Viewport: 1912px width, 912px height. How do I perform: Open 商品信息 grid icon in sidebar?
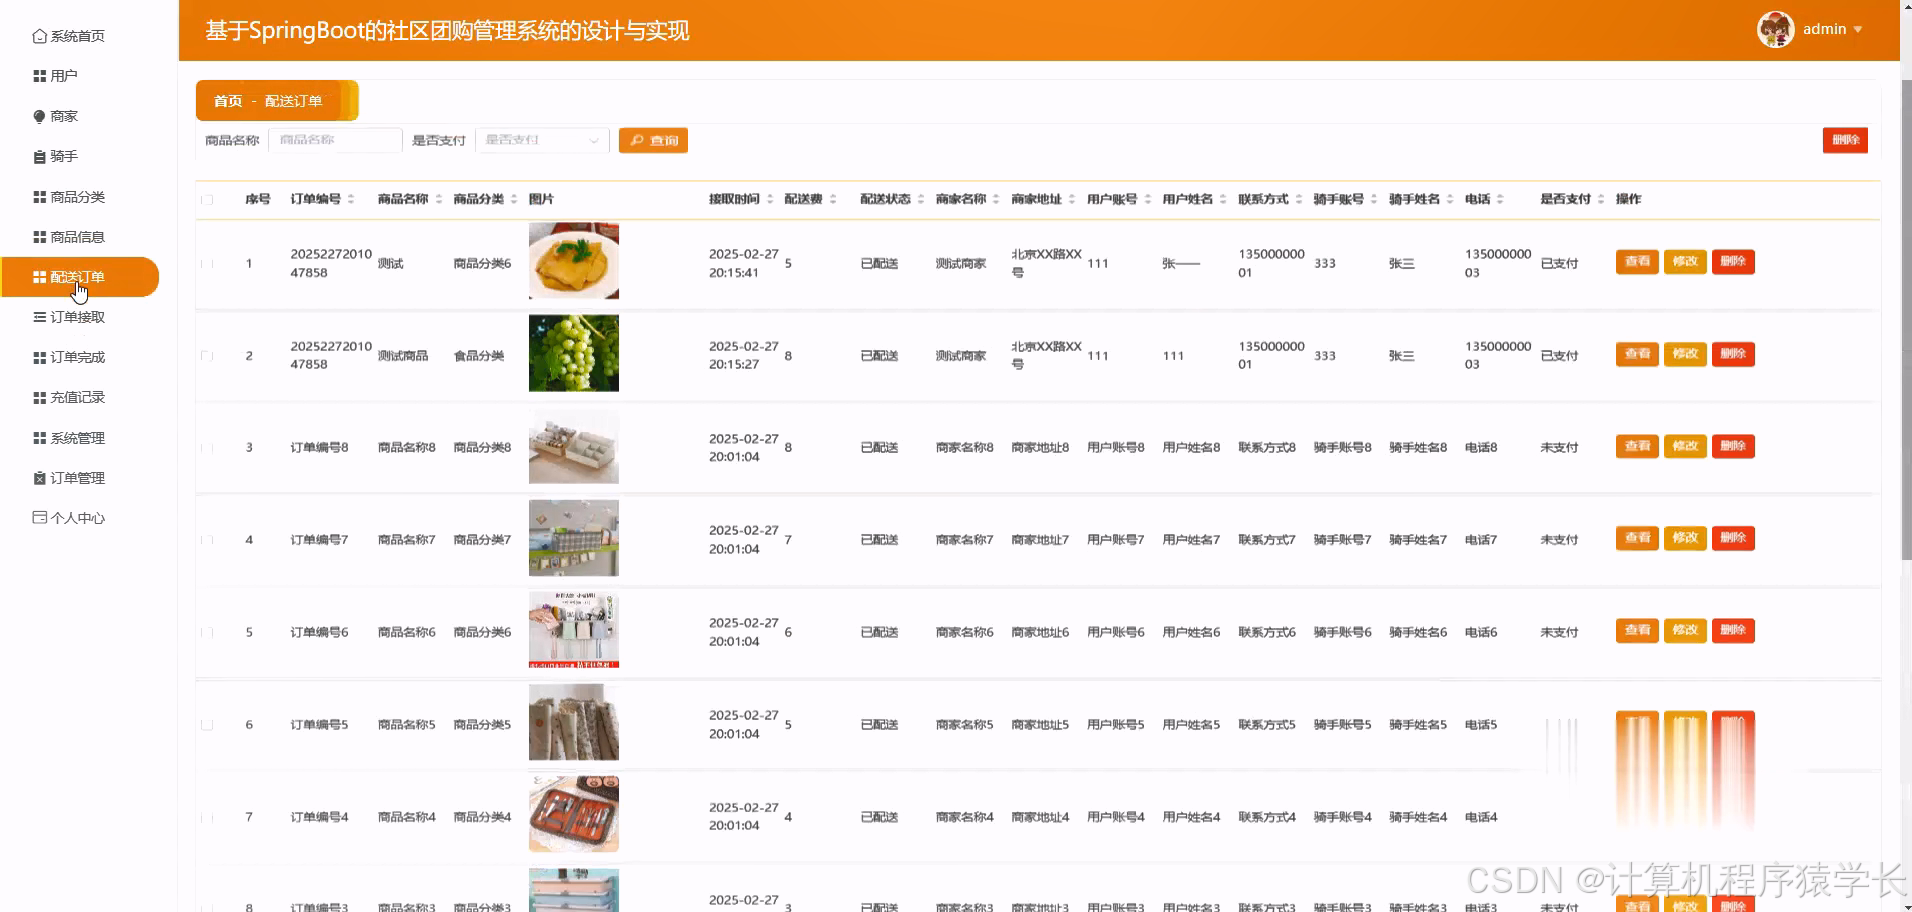(x=40, y=237)
